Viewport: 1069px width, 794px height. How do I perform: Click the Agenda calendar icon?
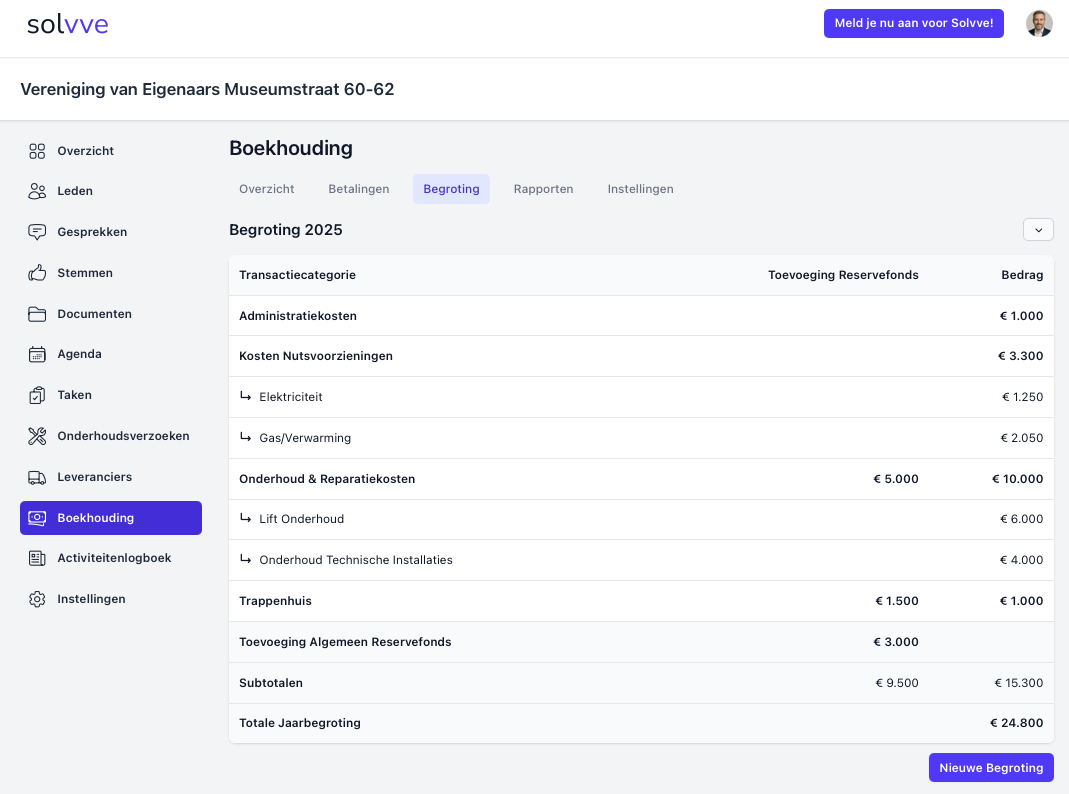pos(37,354)
